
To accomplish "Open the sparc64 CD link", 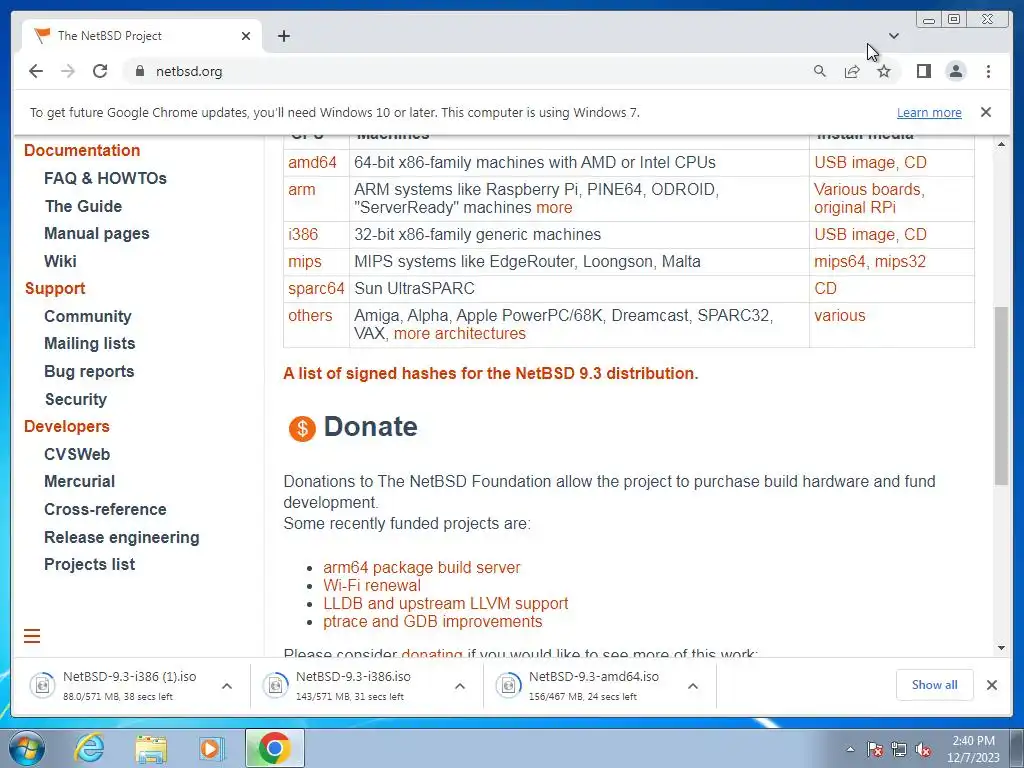I will tap(825, 289).
